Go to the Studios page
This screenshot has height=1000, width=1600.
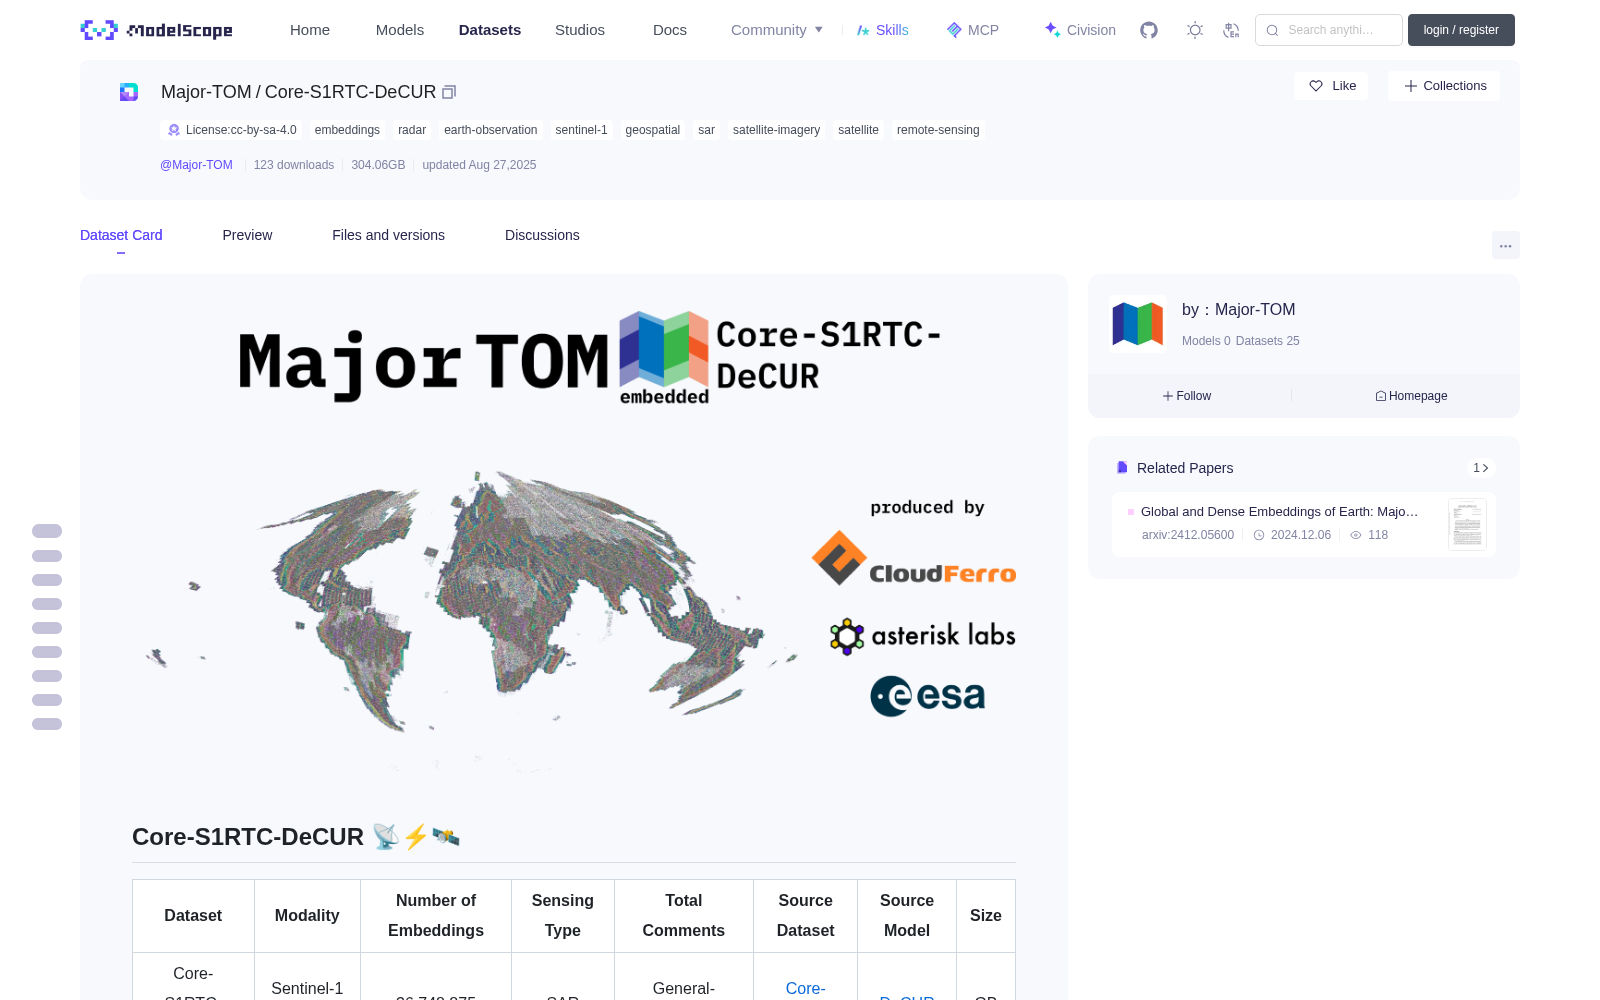(x=580, y=30)
